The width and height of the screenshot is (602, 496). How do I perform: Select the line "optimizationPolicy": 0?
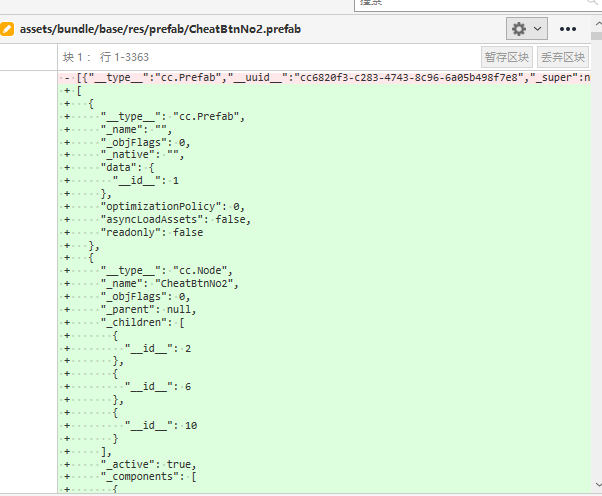coord(324,207)
